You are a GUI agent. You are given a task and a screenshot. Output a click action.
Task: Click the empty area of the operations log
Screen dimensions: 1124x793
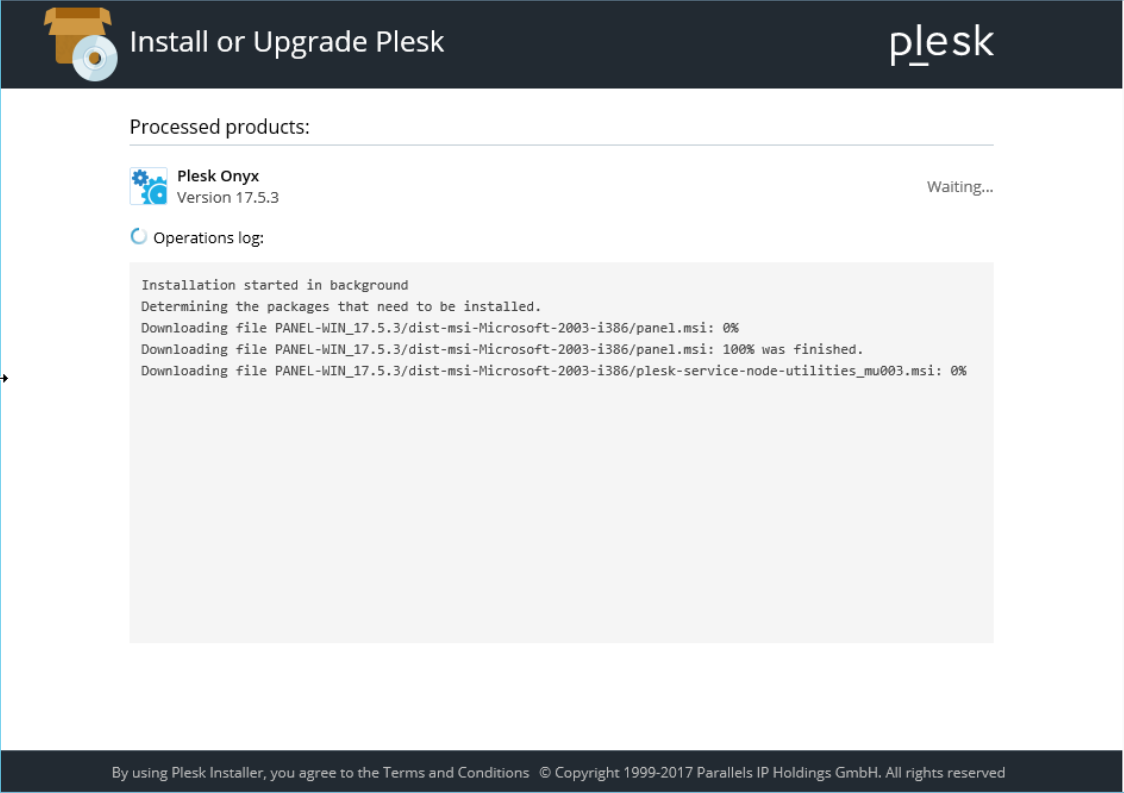tap(560, 510)
